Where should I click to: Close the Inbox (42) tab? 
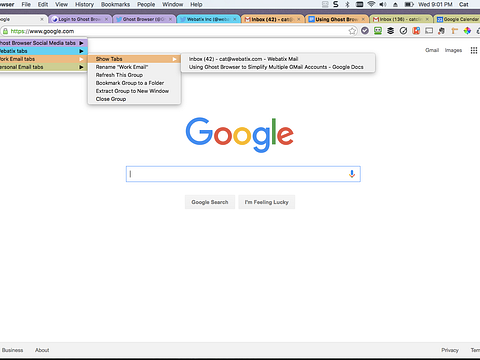tap(299, 19)
